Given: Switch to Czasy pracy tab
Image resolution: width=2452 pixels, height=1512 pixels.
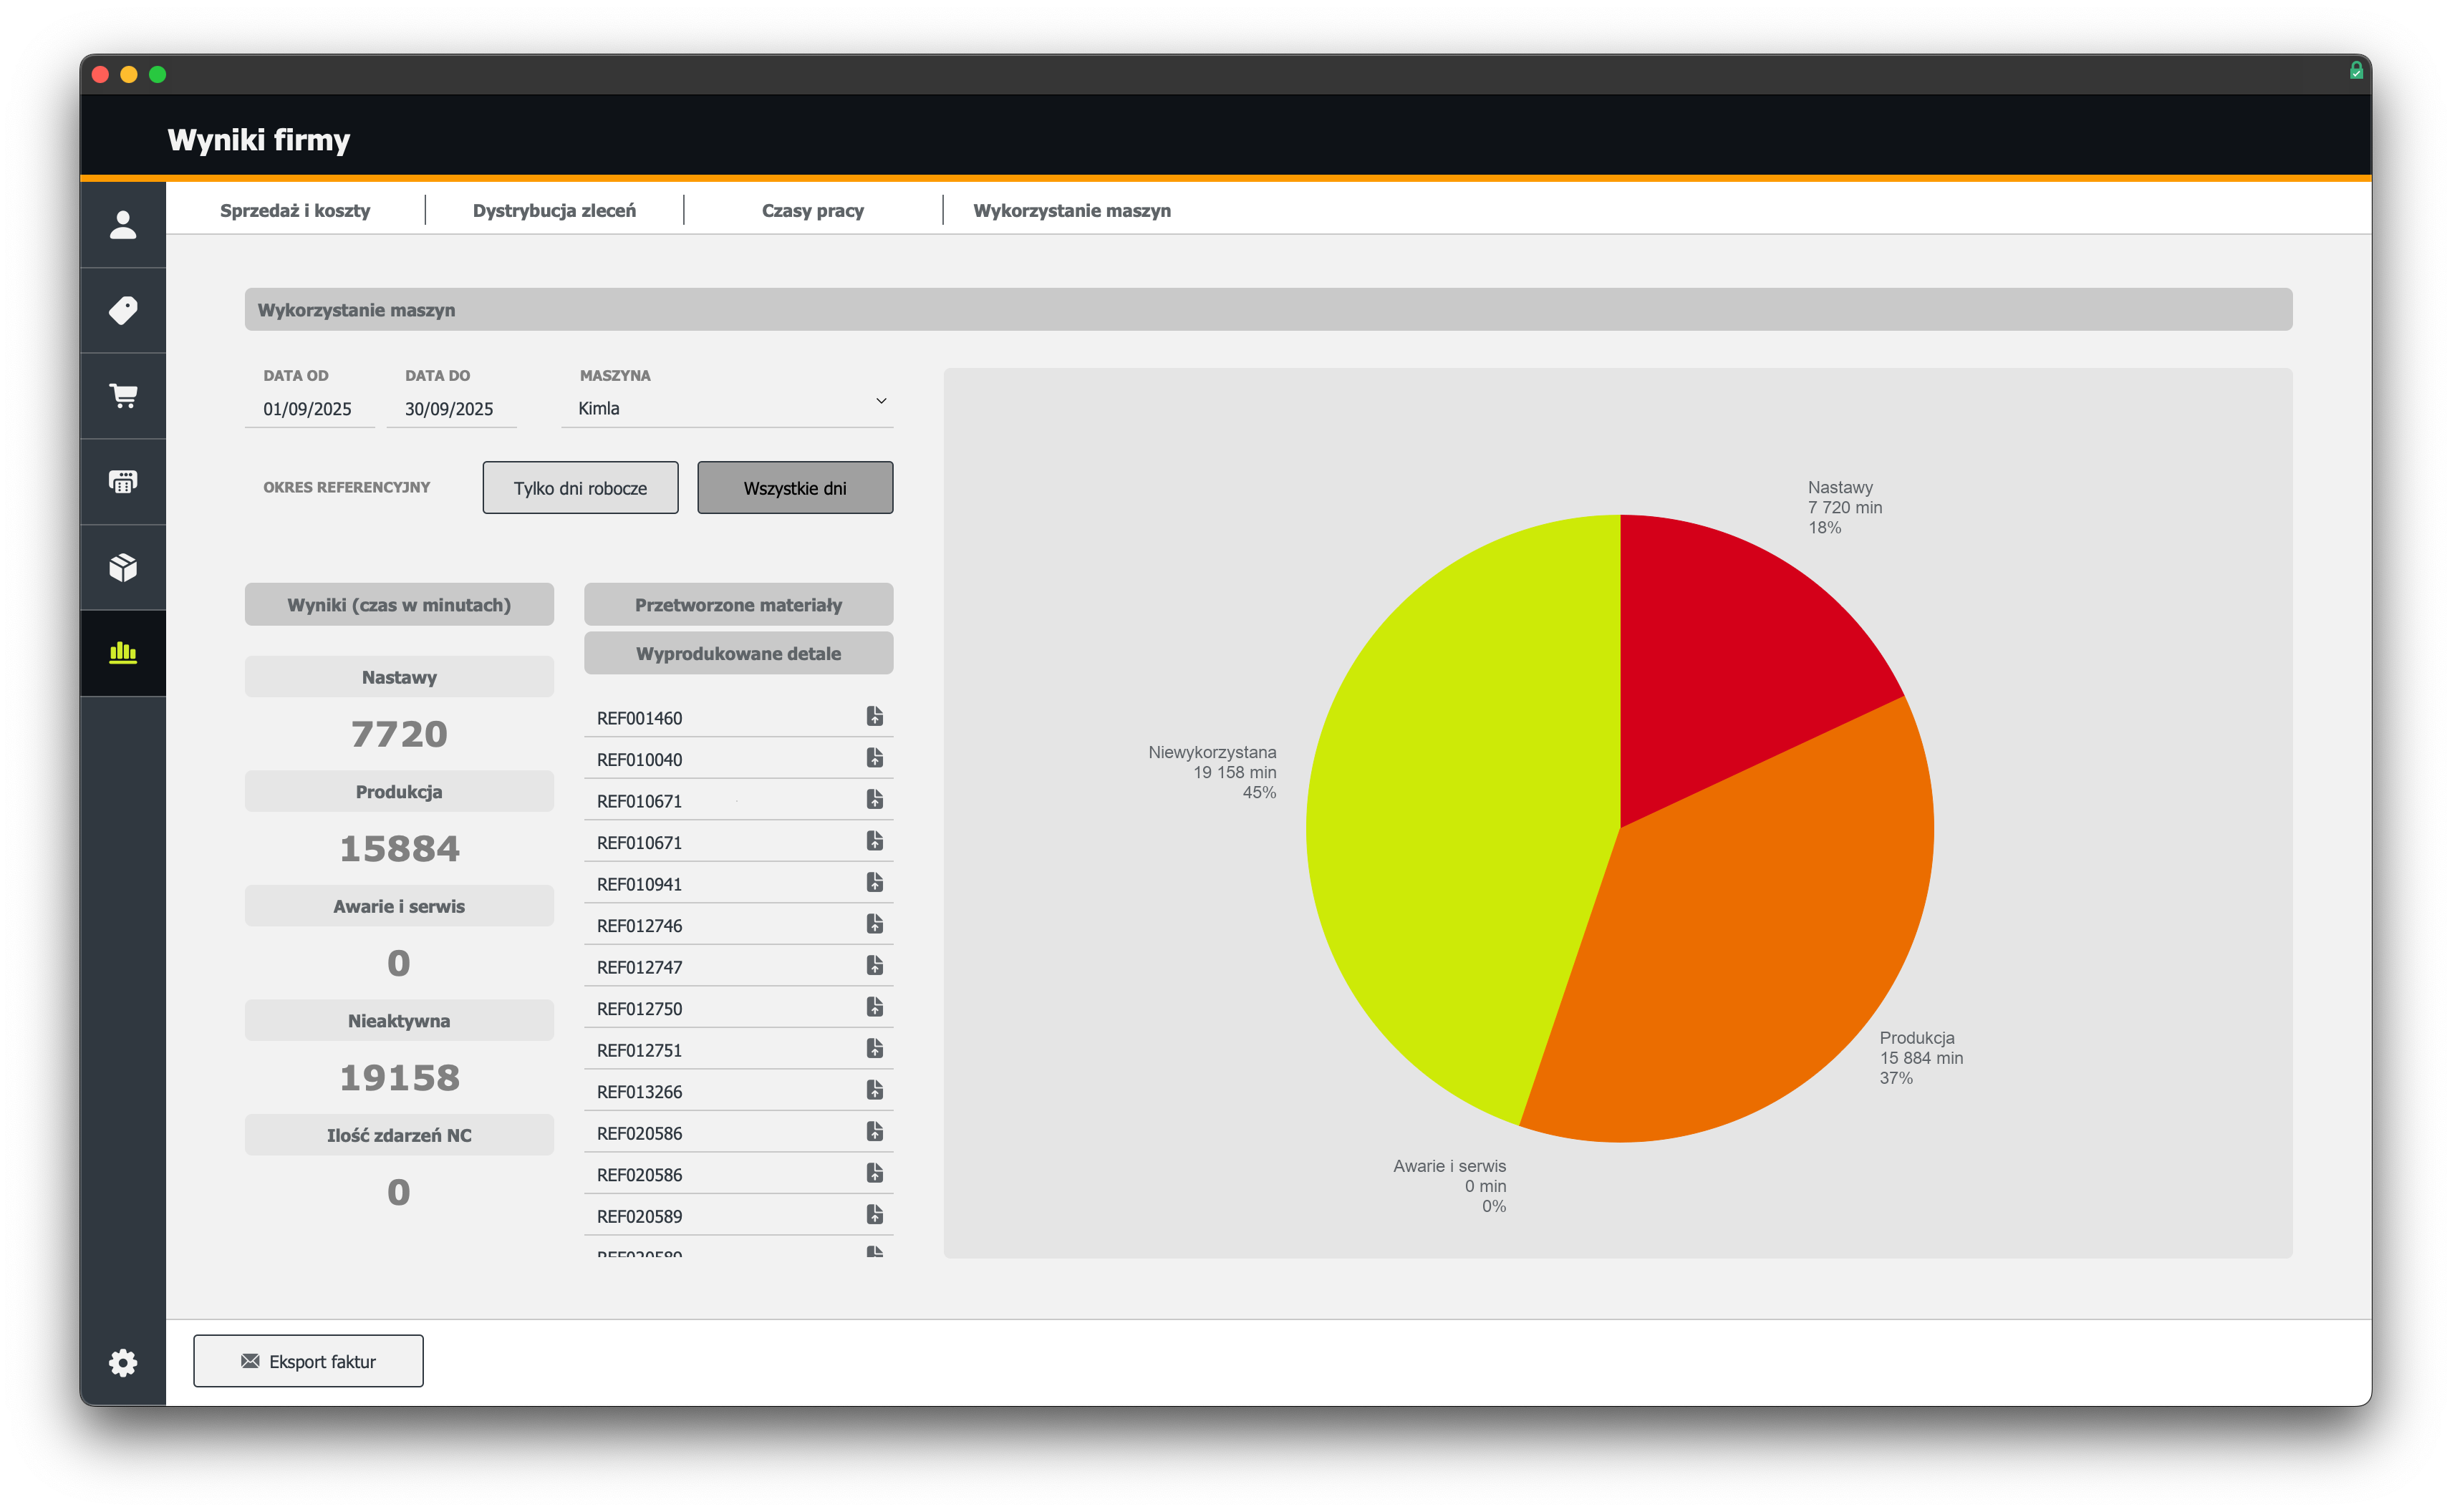Looking at the screenshot, I should [812, 211].
